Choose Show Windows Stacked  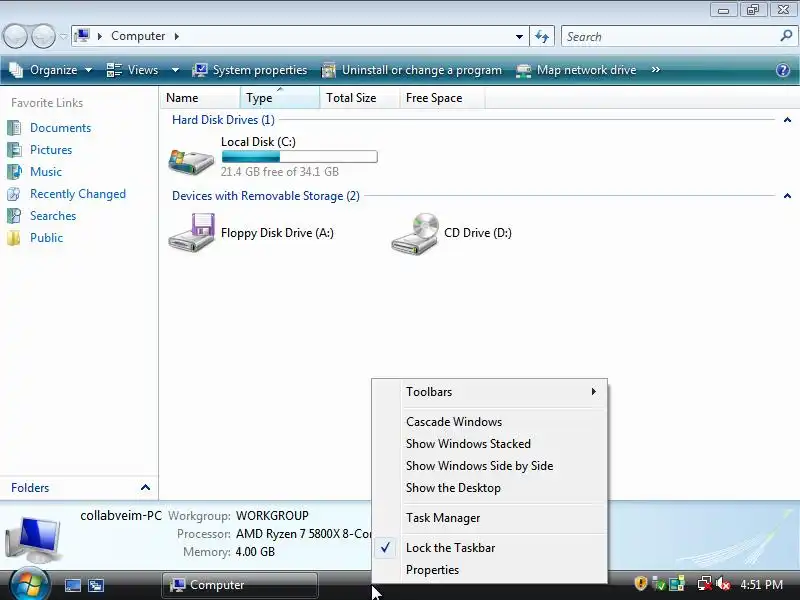point(490,444)
